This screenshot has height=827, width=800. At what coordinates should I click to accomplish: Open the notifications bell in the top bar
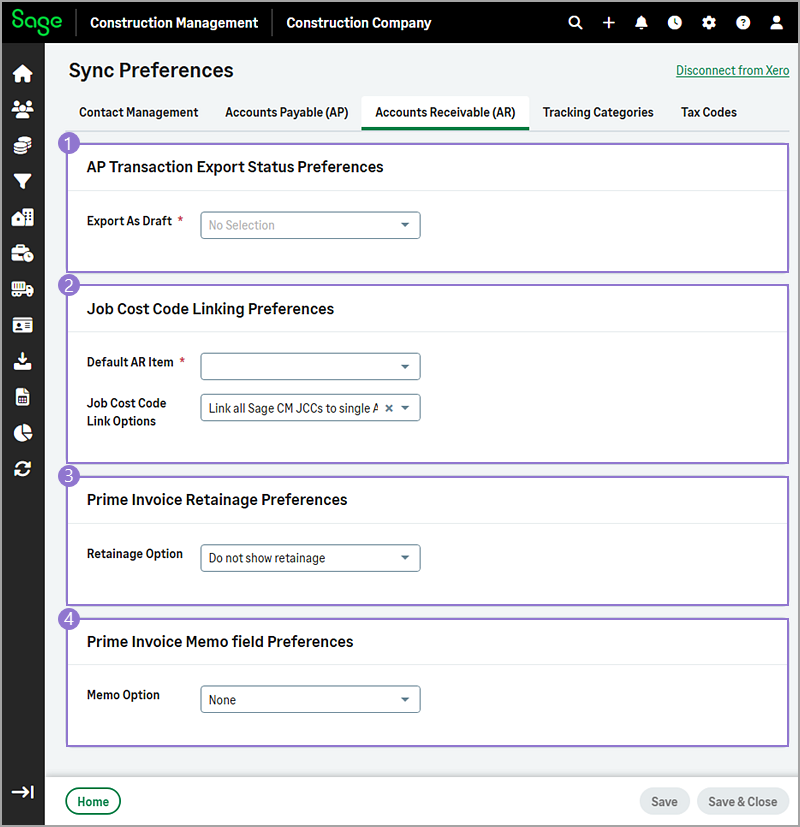pyautogui.click(x=641, y=21)
